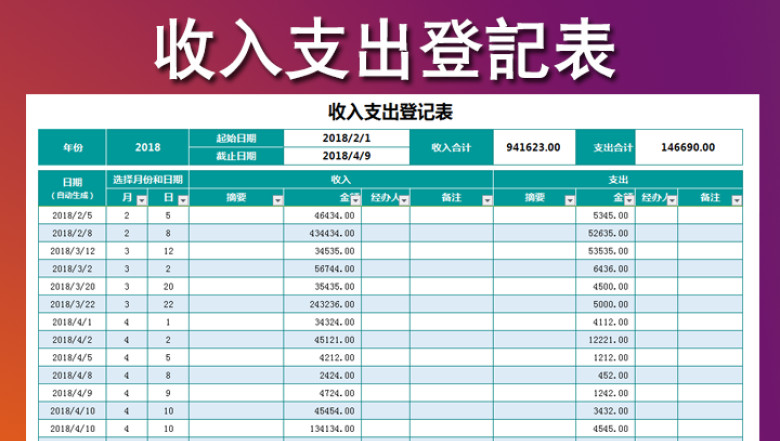This screenshot has width=780, height=441.
Task: Select date cell 2018/3/22
Action: click(72, 304)
